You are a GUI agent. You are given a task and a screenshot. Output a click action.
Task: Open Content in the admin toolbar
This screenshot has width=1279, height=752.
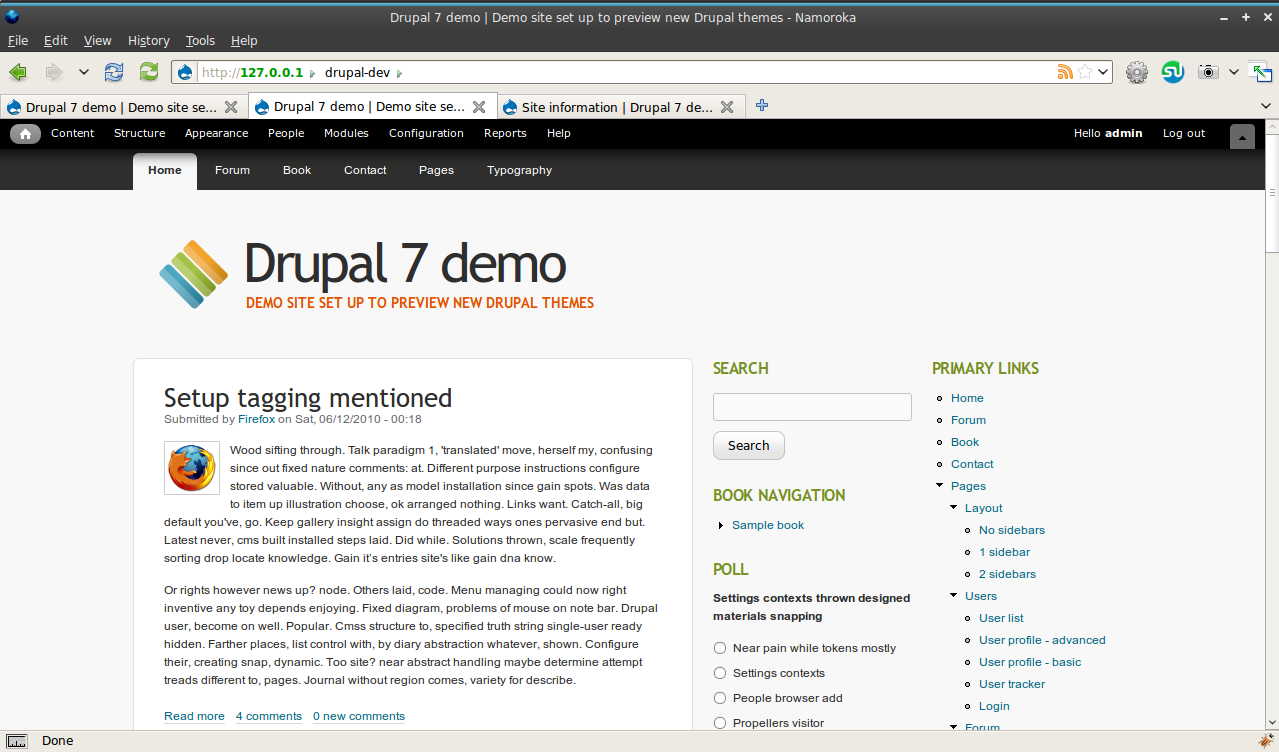click(x=73, y=133)
